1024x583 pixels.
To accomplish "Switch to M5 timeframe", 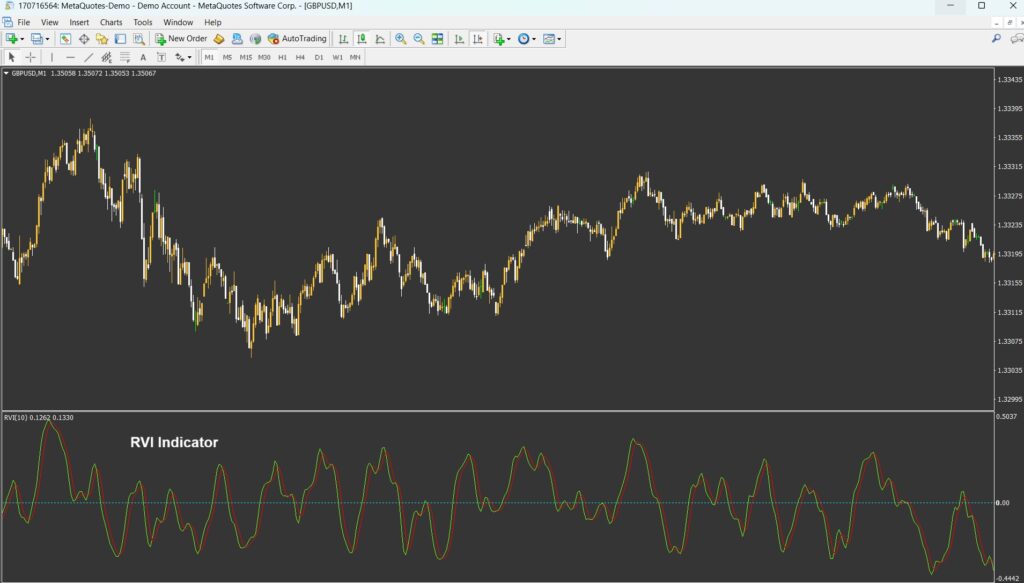I will [227, 57].
